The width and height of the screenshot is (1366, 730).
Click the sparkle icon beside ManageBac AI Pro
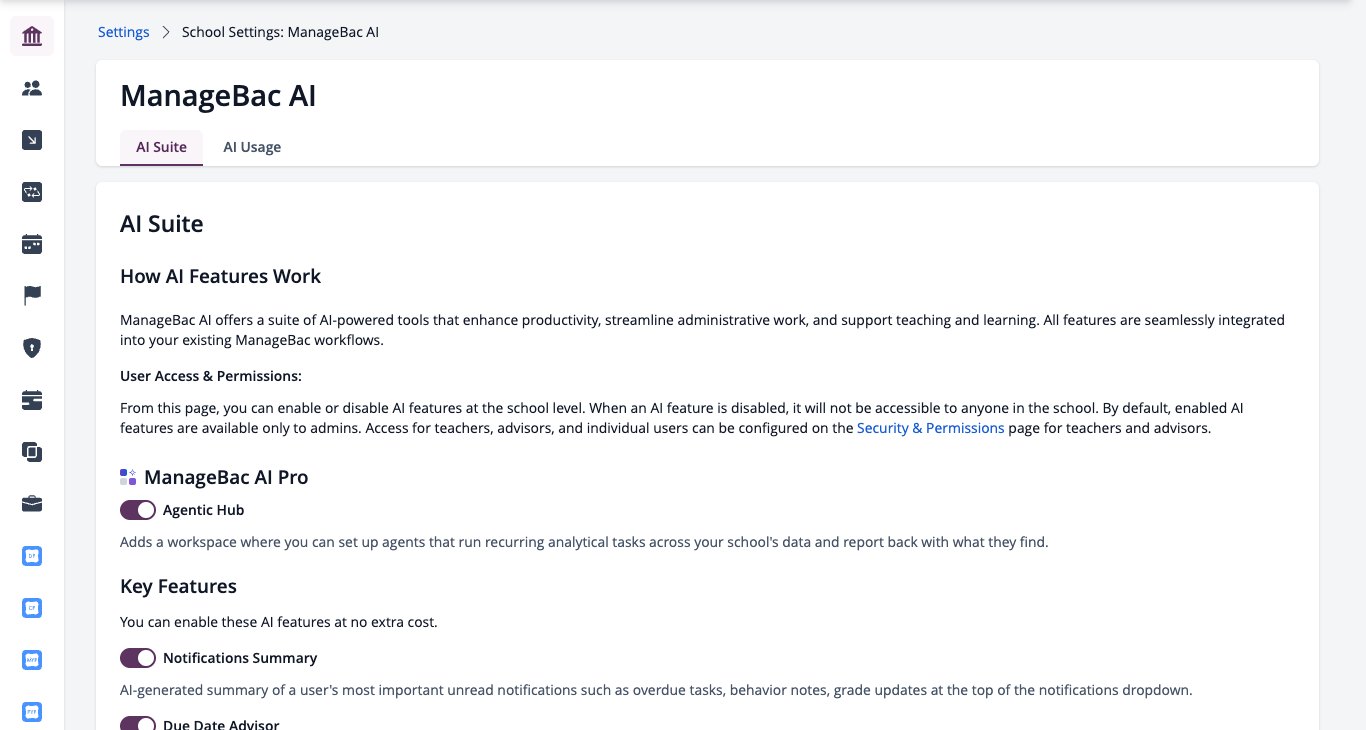(128, 477)
